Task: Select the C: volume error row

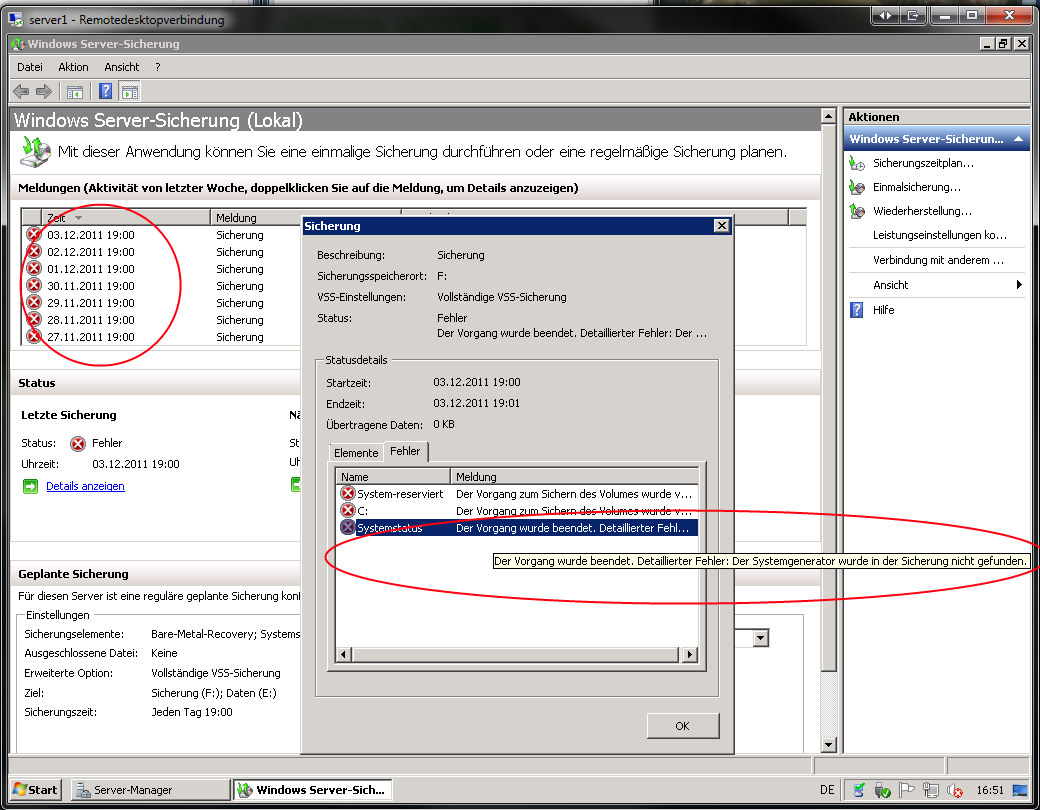Action: [x=518, y=511]
